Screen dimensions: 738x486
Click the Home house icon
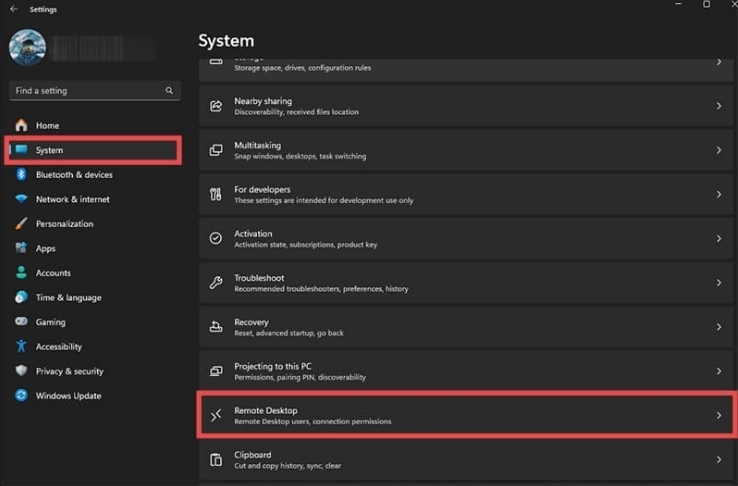(21, 125)
